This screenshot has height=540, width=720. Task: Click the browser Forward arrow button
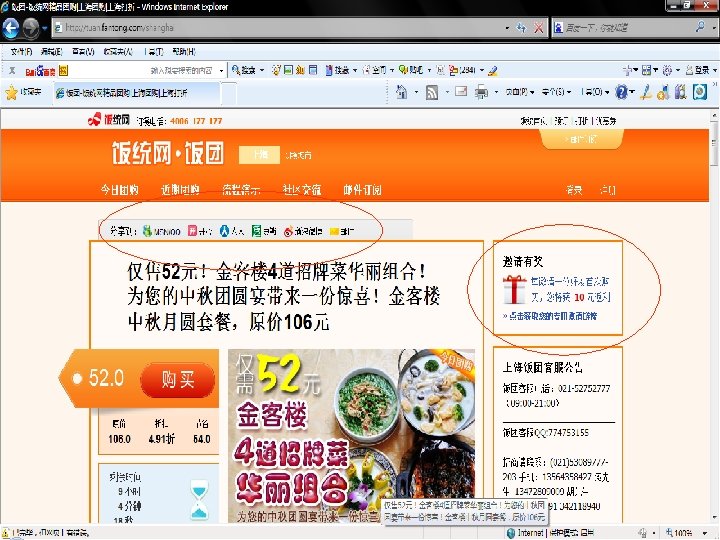pyautogui.click(x=31, y=28)
